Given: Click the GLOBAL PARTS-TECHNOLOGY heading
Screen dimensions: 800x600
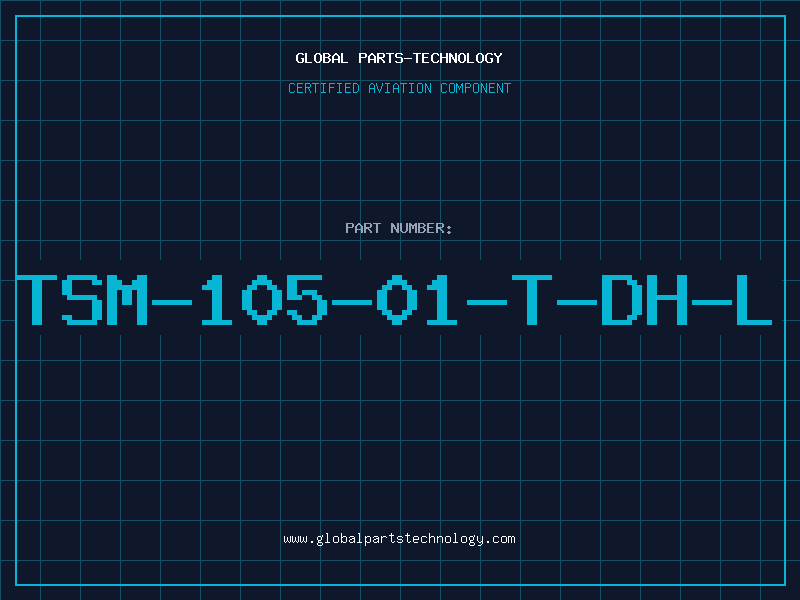Looking at the screenshot, I should tap(399, 58).
